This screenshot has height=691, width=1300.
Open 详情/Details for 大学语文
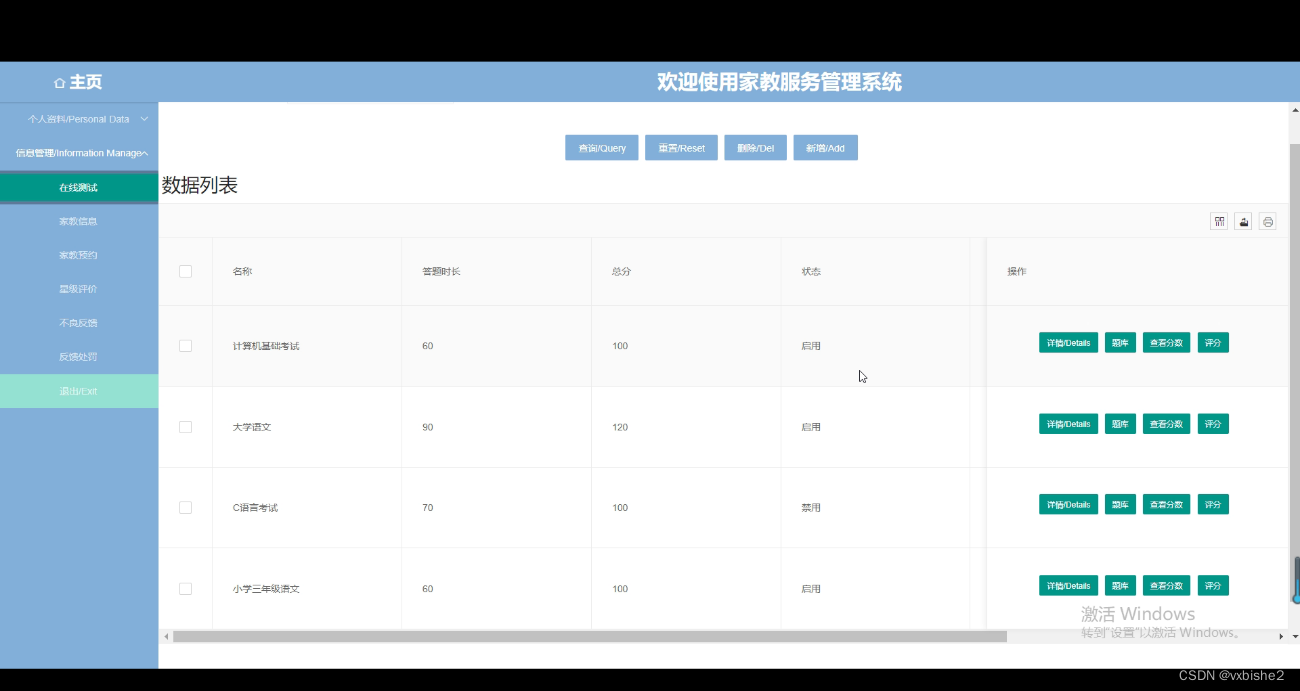pyautogui.click(x=1068, y=424)
